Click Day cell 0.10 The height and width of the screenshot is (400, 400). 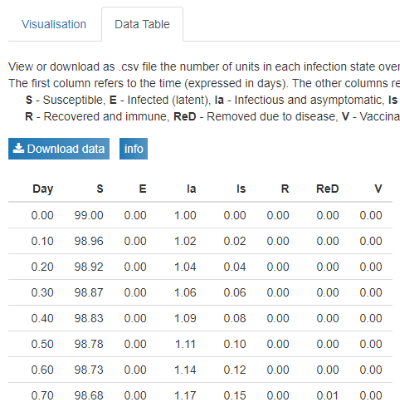[x=42, y=241]
